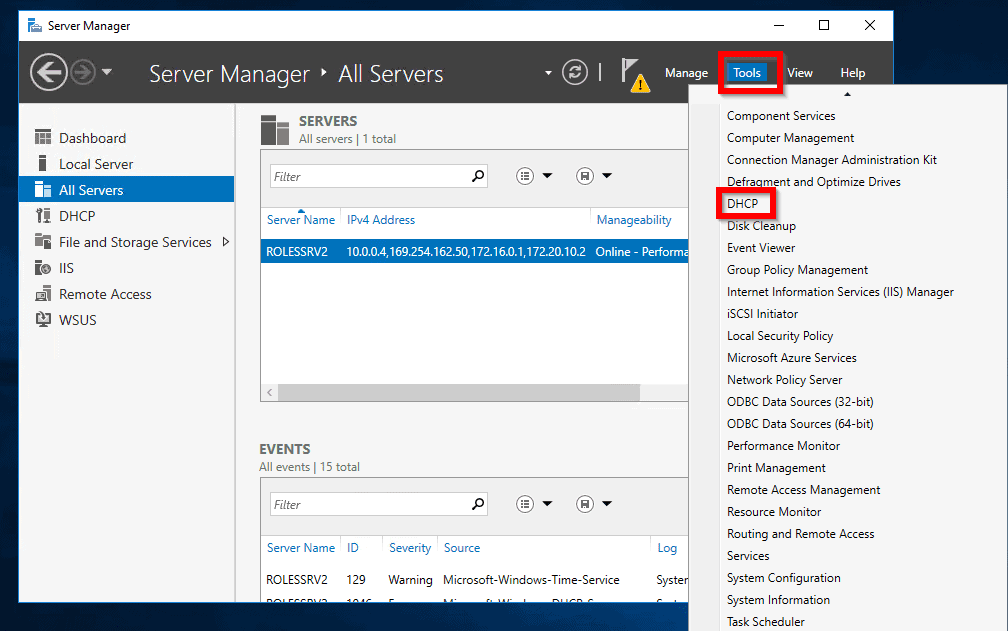The height and width of the screenshot is (631, 1008).
Task: Open the View menu
Action: tap(800, 73)
